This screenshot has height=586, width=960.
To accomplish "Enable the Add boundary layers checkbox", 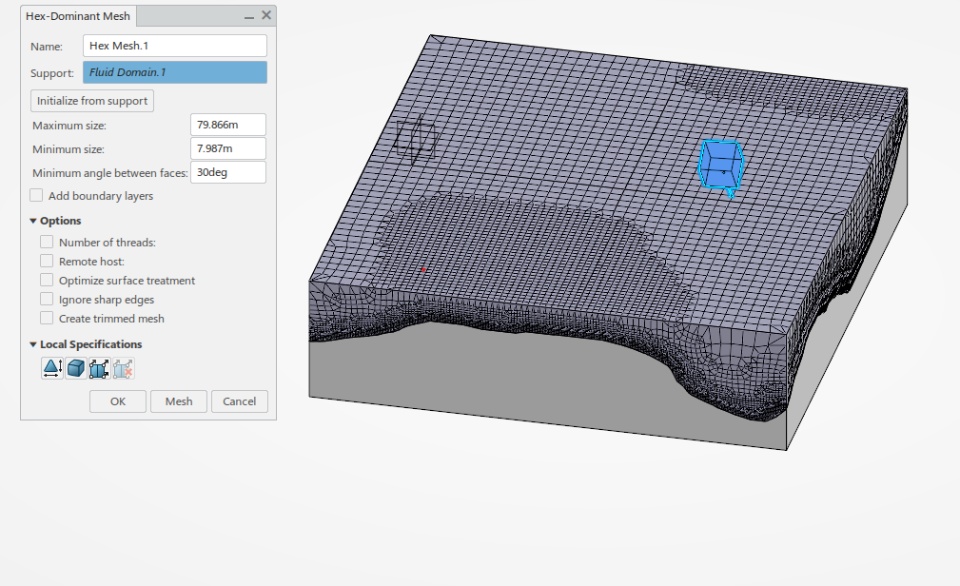I will [x=36, y=195].
